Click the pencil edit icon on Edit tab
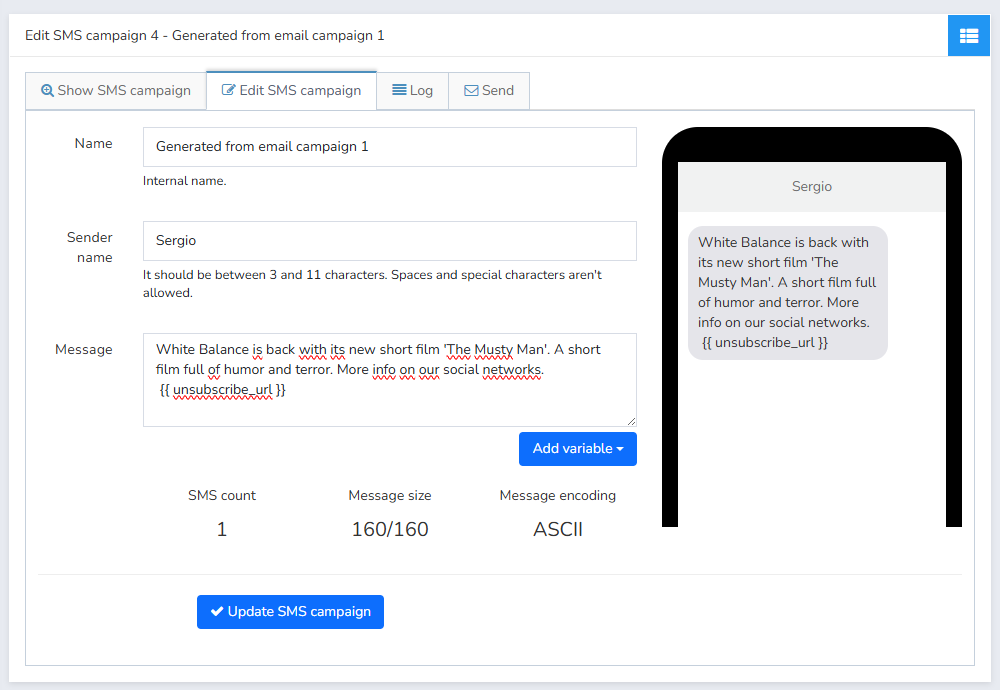 click(228, 90)
